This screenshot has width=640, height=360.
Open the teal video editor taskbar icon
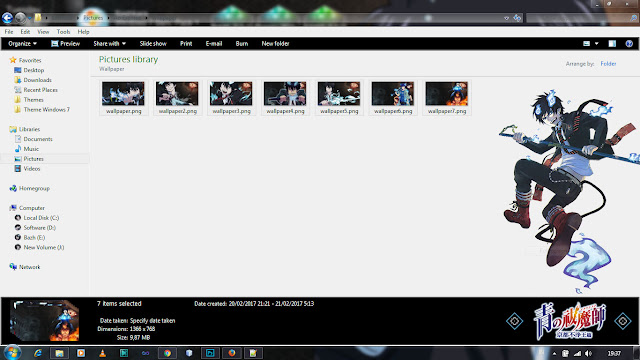(x=124, y=353)
